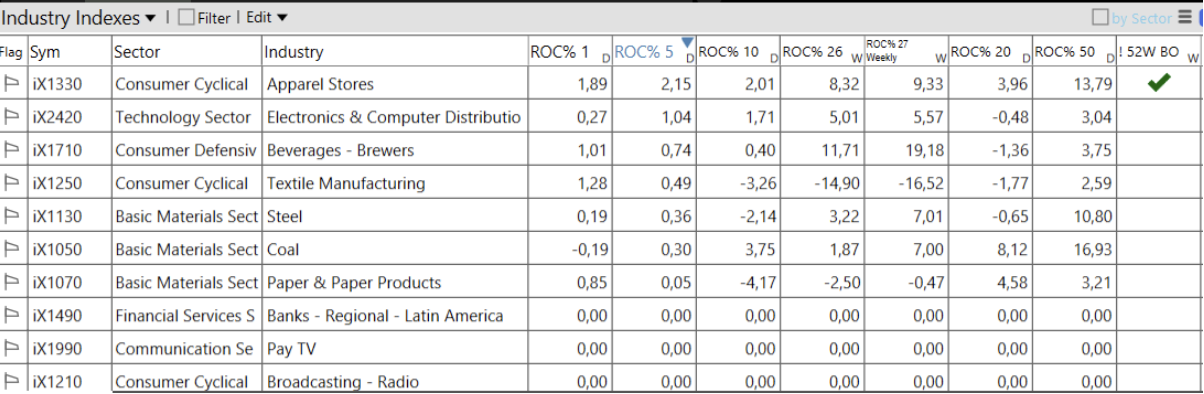
Task: Flag the iX1490 Banks Regional row
Action: 12,315
